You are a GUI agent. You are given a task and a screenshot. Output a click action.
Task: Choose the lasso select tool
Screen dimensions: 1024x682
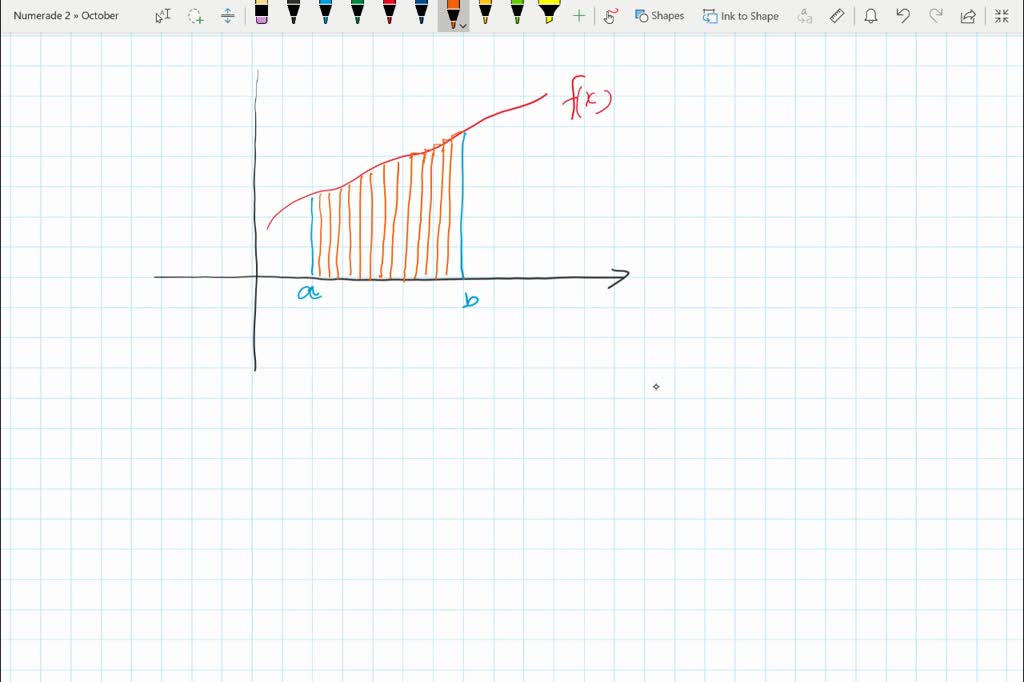click(195, 16)
